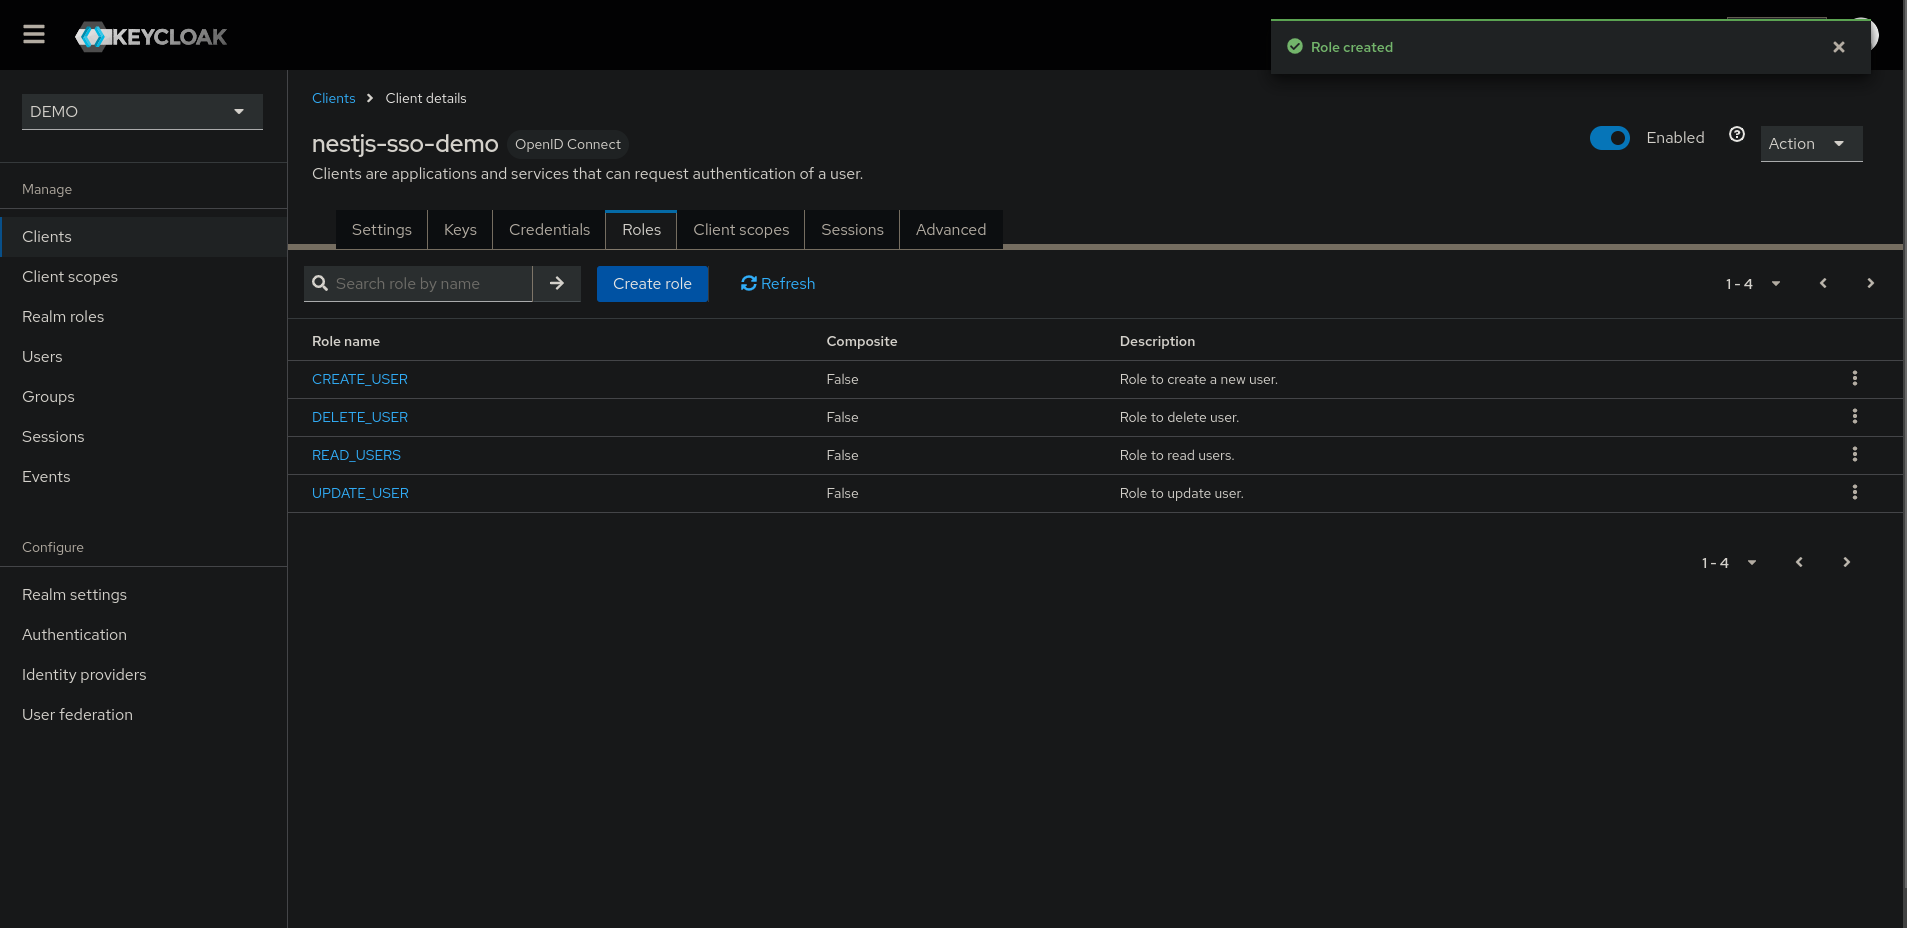This screenshot has height=928, width=1907.
Task: Open the hamburger navigation menu
Action: [34, 35]
